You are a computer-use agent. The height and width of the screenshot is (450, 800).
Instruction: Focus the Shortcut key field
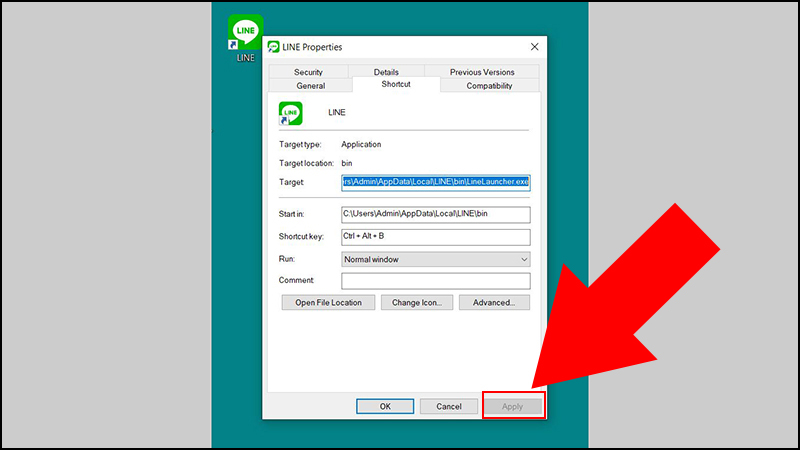click(436, 237)
